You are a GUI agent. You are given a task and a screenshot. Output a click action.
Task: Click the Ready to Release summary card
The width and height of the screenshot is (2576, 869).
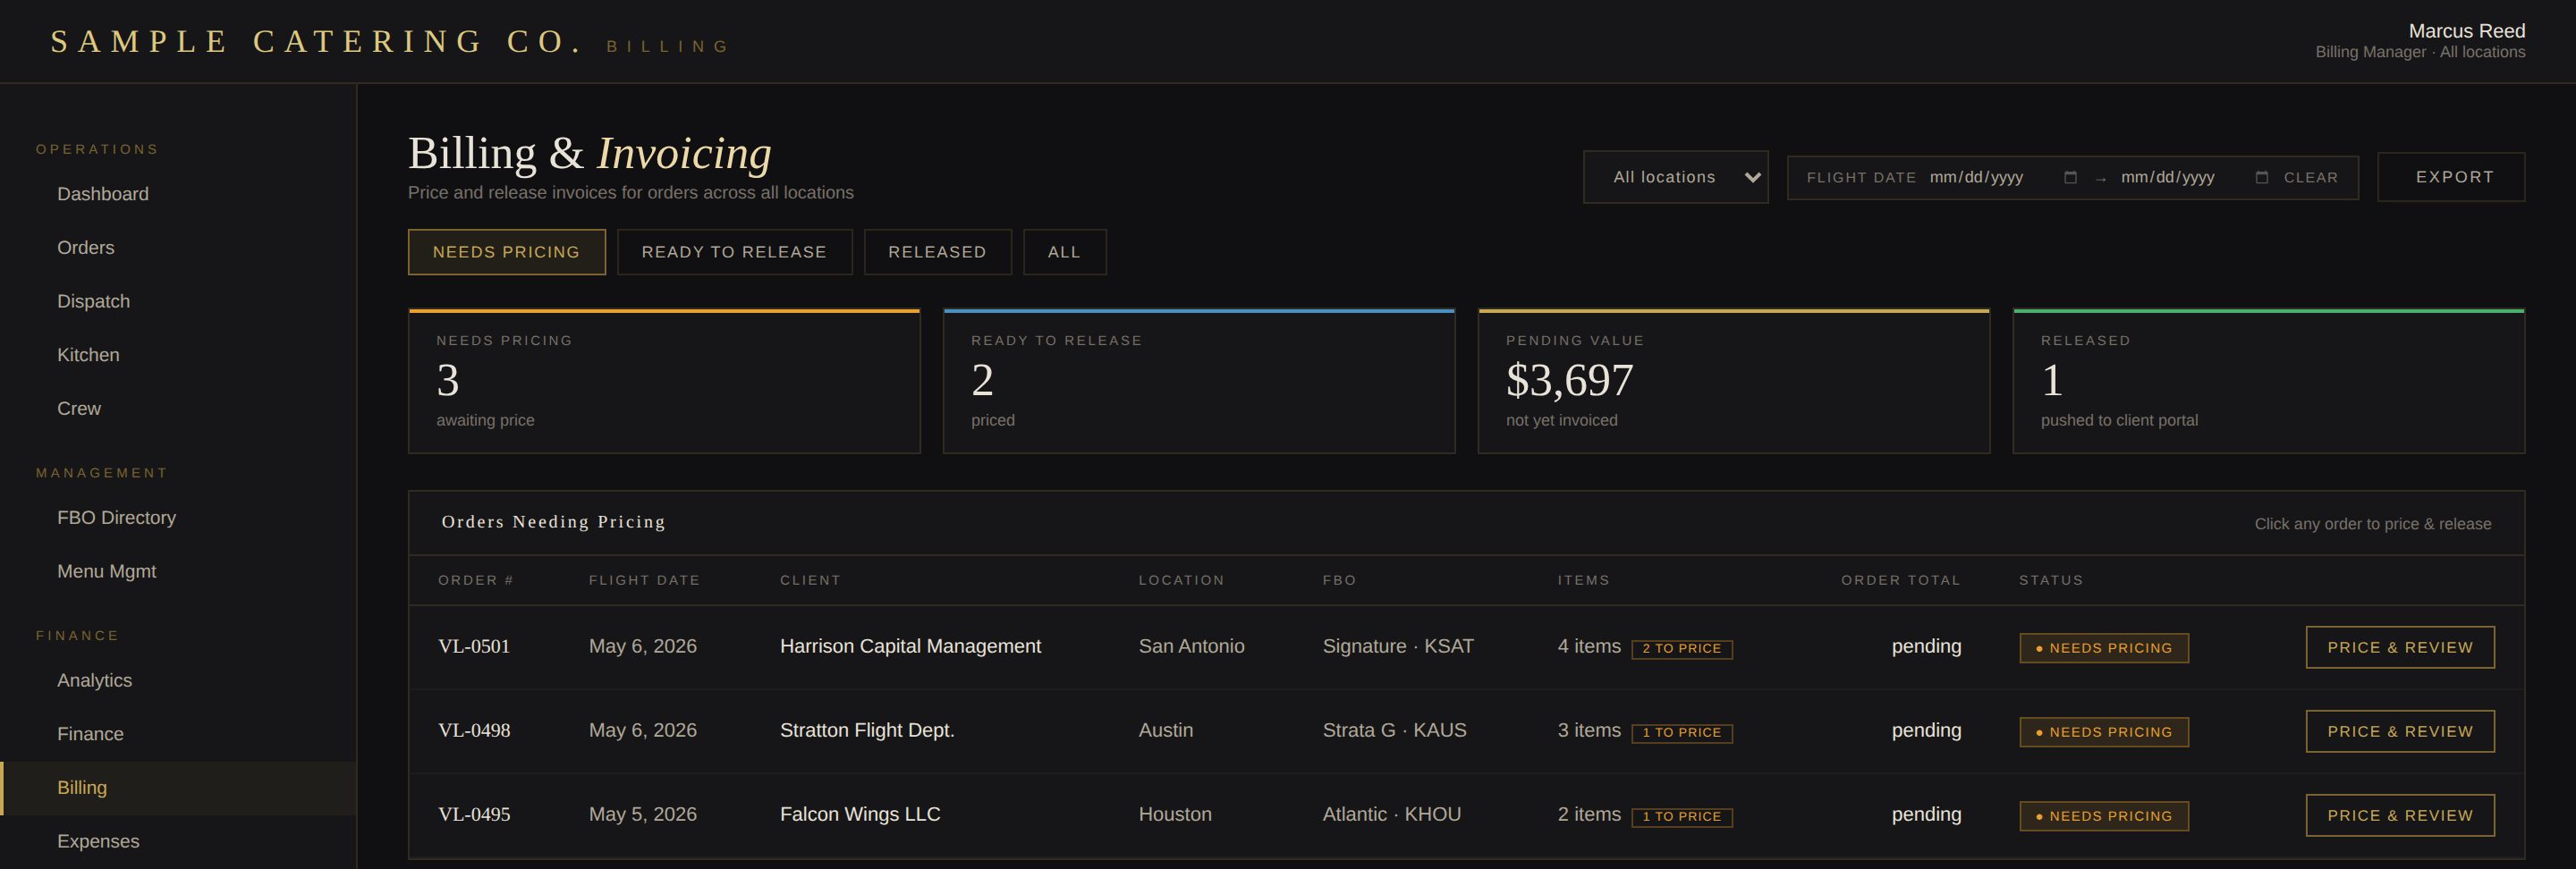click(x=1198, y=381)
